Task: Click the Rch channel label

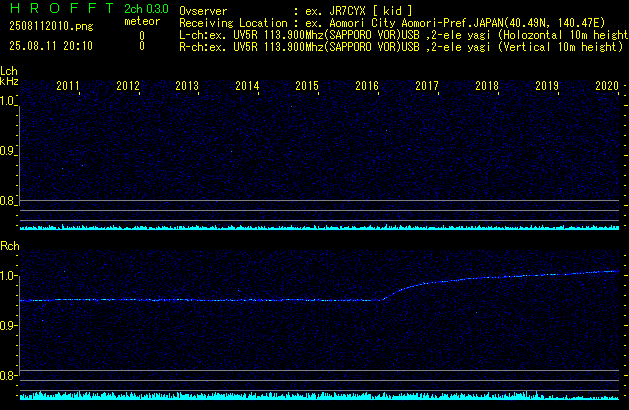Action: 10,246
